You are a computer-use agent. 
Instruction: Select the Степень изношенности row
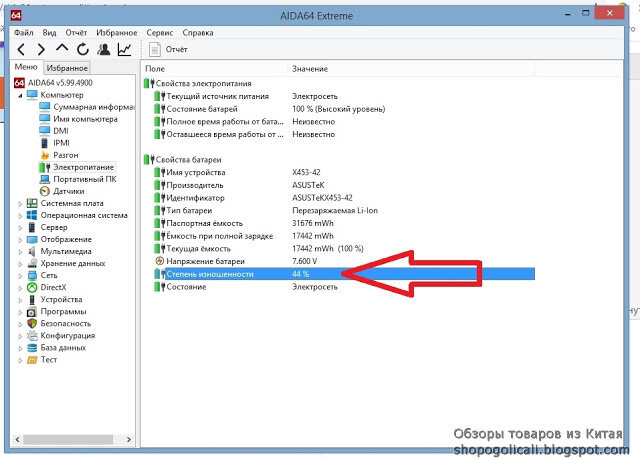coord(344,274)
